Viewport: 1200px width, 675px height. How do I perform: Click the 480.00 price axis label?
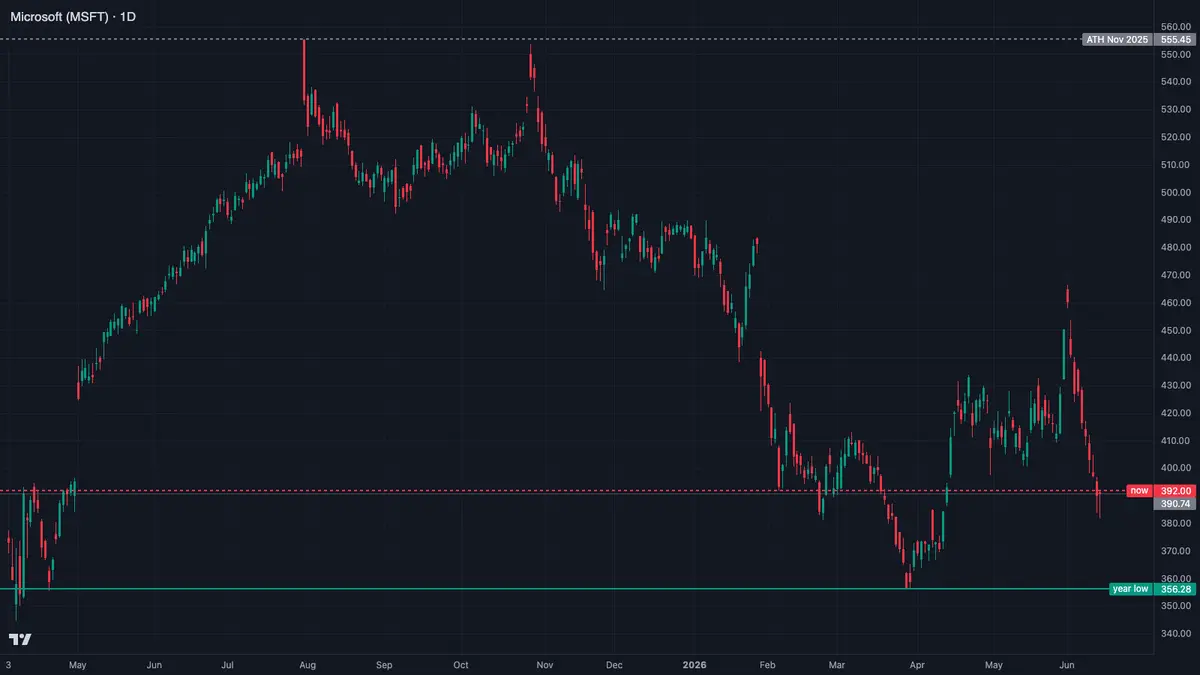coord(1176,248)
